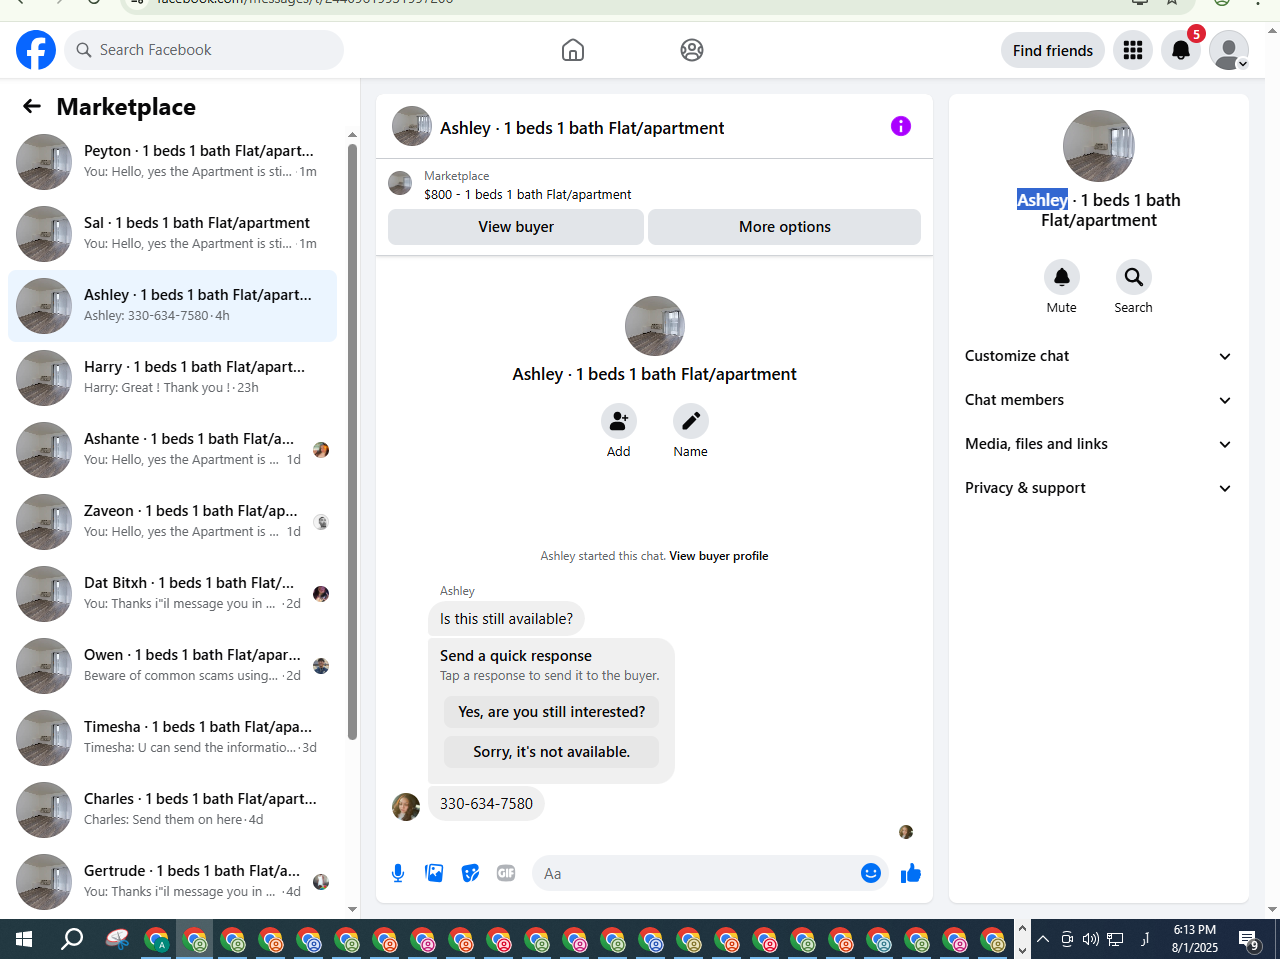1280x959 pixels.
Task: Click the apartment thumbnail in the right panel
Action: (x=1099, y=146)
